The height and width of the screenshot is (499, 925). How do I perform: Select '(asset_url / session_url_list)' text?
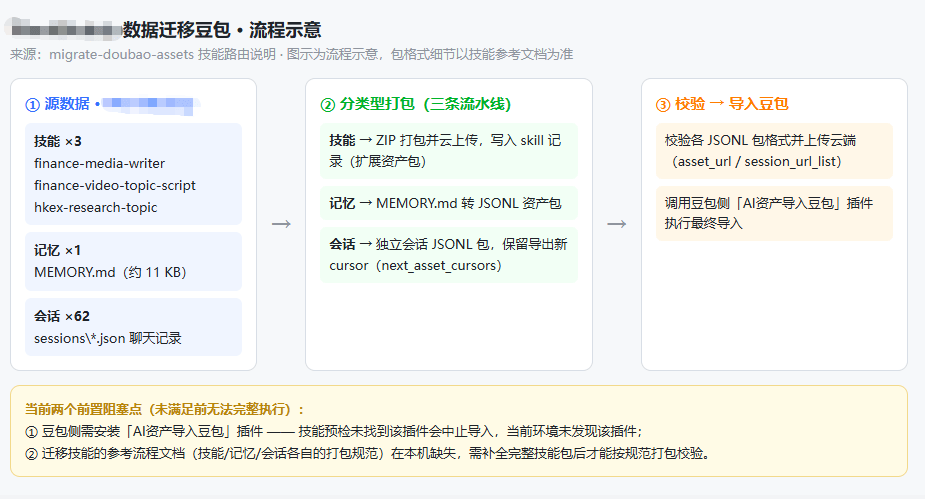coord(756,162)
